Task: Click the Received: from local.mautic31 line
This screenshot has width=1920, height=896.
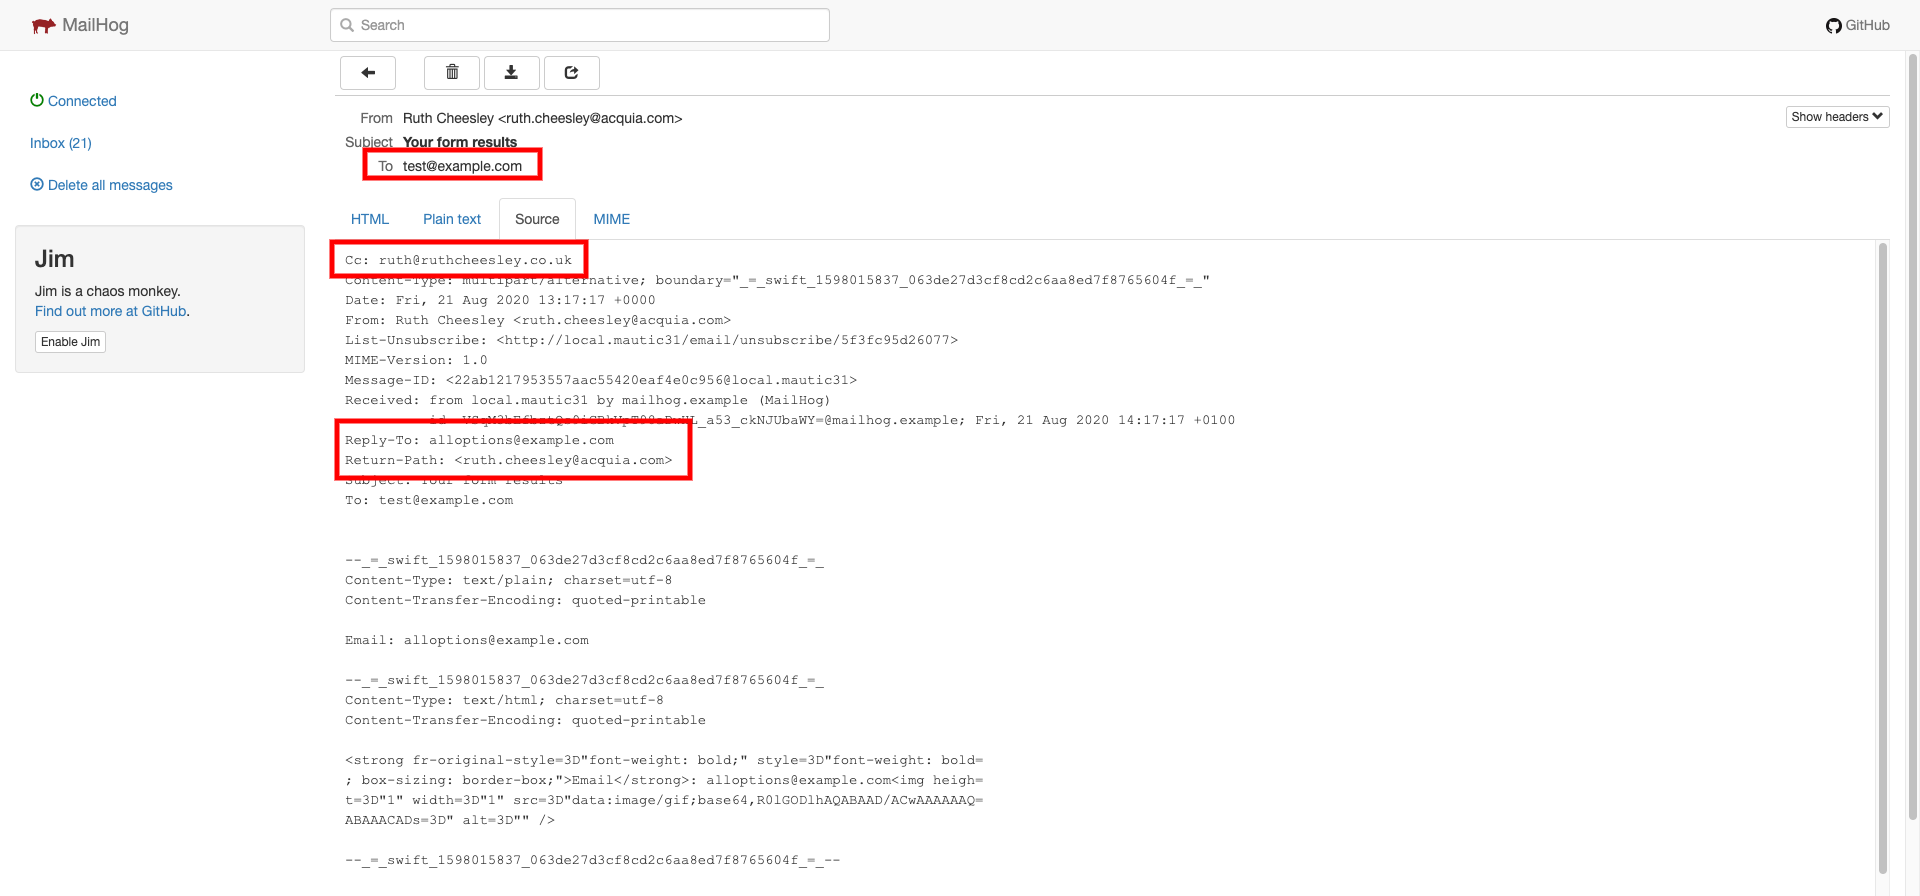Action: (587, 400)
